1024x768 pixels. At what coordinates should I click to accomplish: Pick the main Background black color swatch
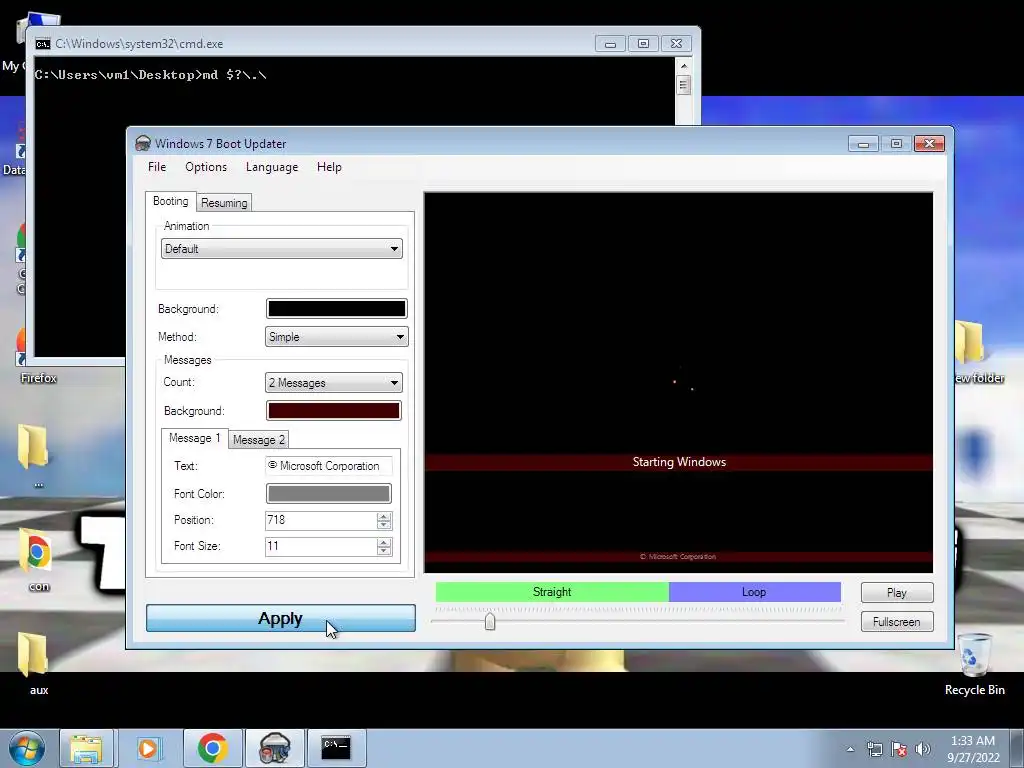[x=336, y=309]
